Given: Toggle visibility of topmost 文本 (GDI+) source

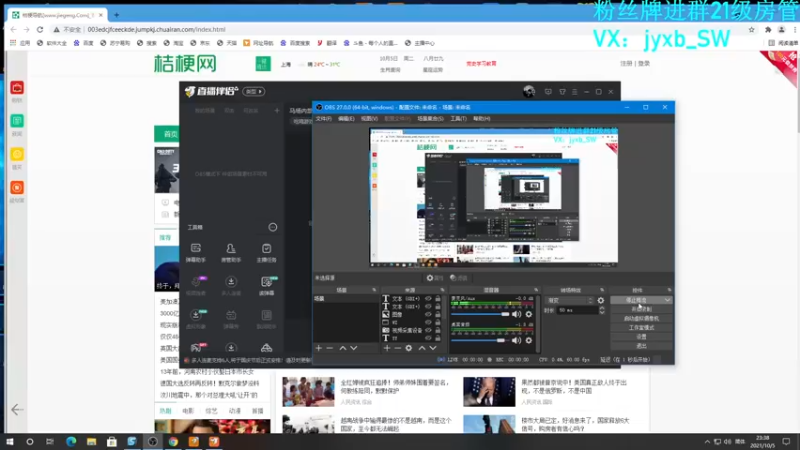Looking at the screenshot, I should tap(428, 299).
